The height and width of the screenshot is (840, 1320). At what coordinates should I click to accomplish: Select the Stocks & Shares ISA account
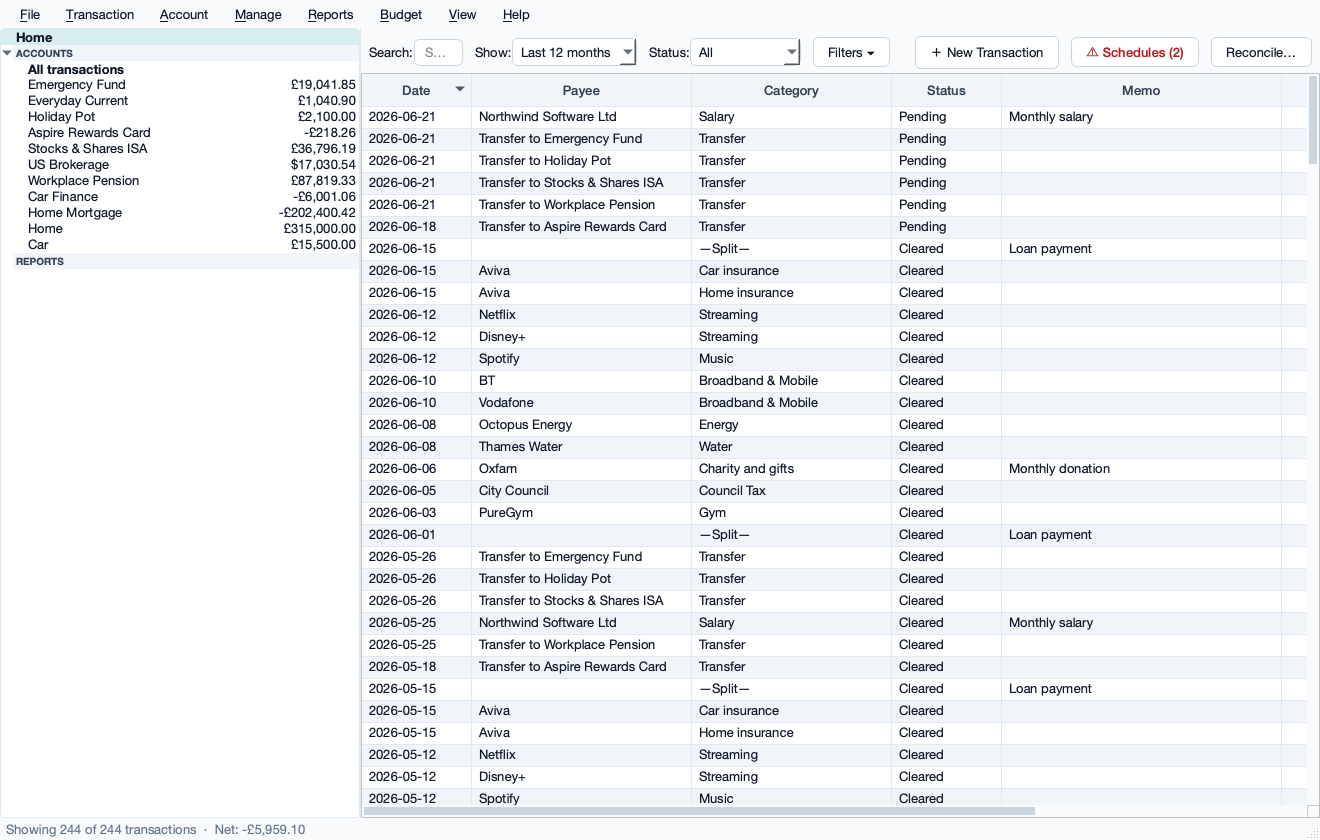pos(180,149)
